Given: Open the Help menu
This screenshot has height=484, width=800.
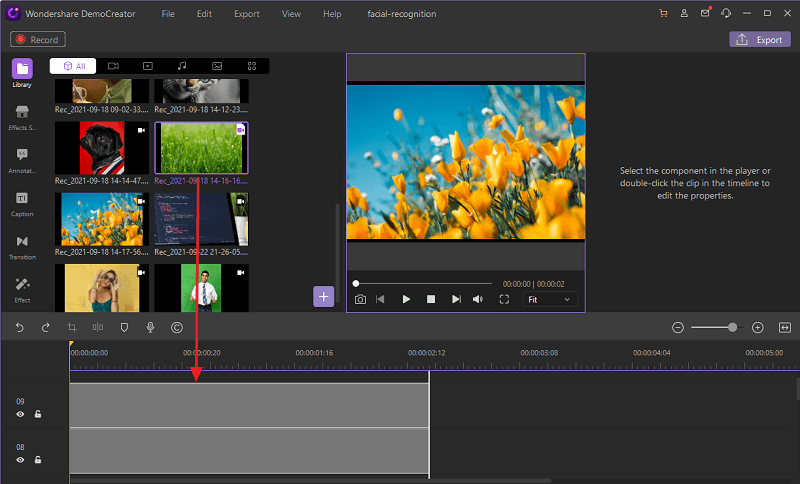Looking at the screenshot, I should [332, 14].
